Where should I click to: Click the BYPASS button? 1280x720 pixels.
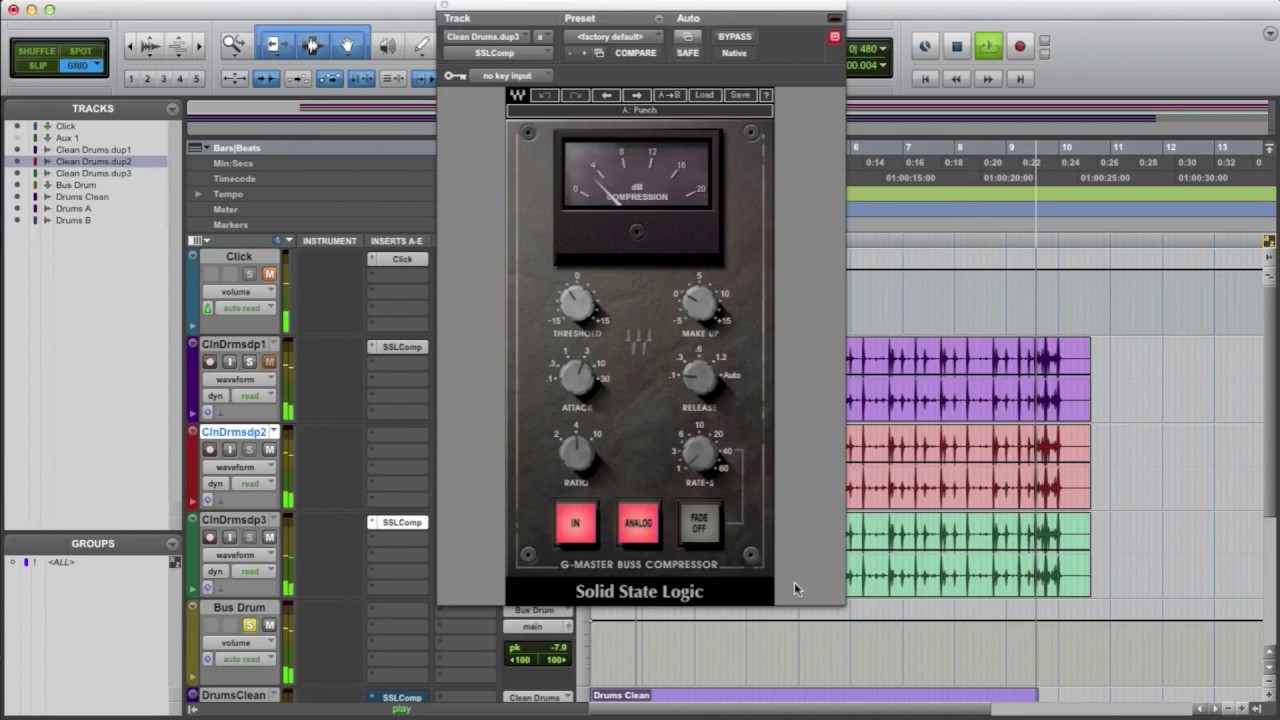(x=734, y=37)
